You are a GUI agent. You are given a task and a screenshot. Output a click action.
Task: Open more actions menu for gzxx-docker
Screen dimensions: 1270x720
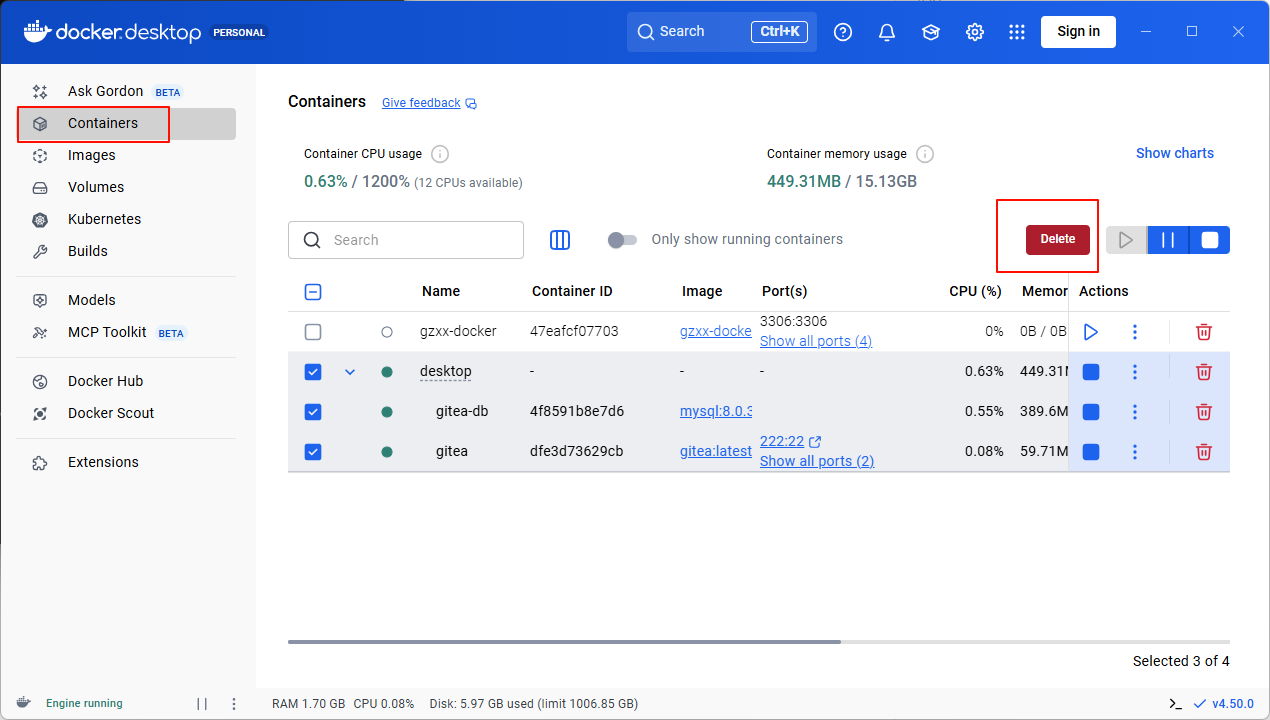point(1135,331)
